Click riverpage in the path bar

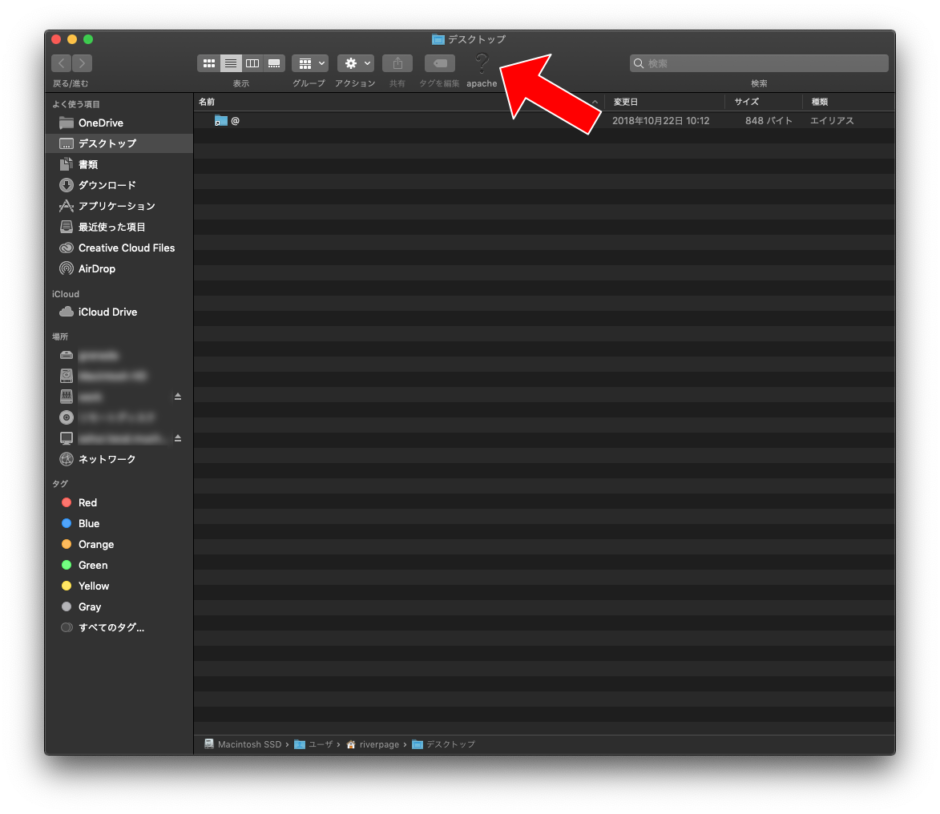point(378,744)
